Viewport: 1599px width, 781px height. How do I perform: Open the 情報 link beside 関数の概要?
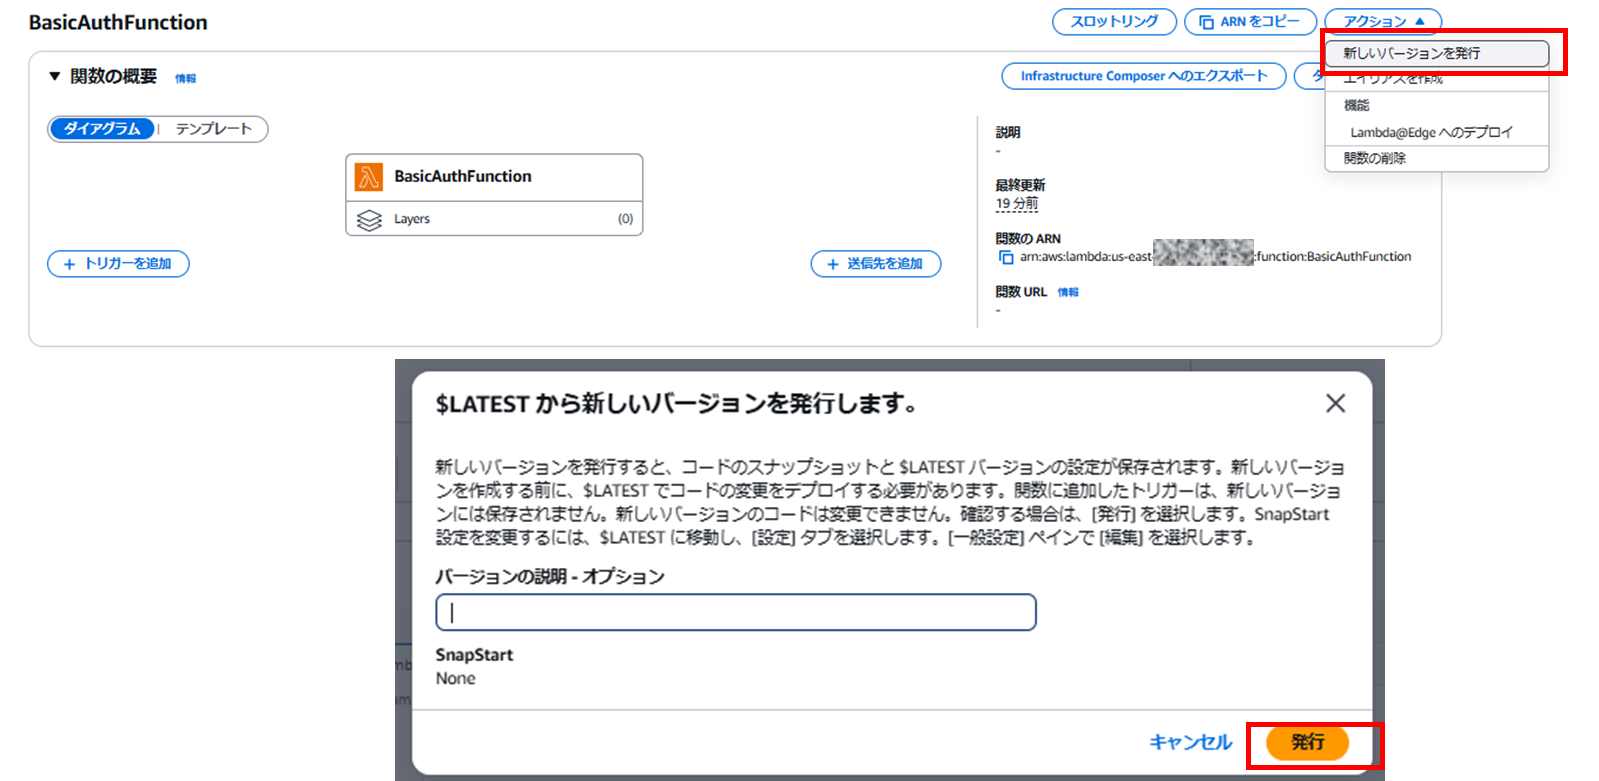coord(186,78)
